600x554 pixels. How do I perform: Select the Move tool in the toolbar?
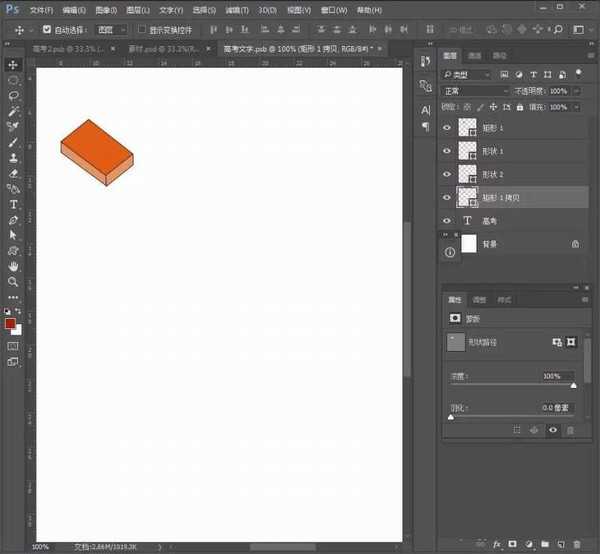coord(13,65)
